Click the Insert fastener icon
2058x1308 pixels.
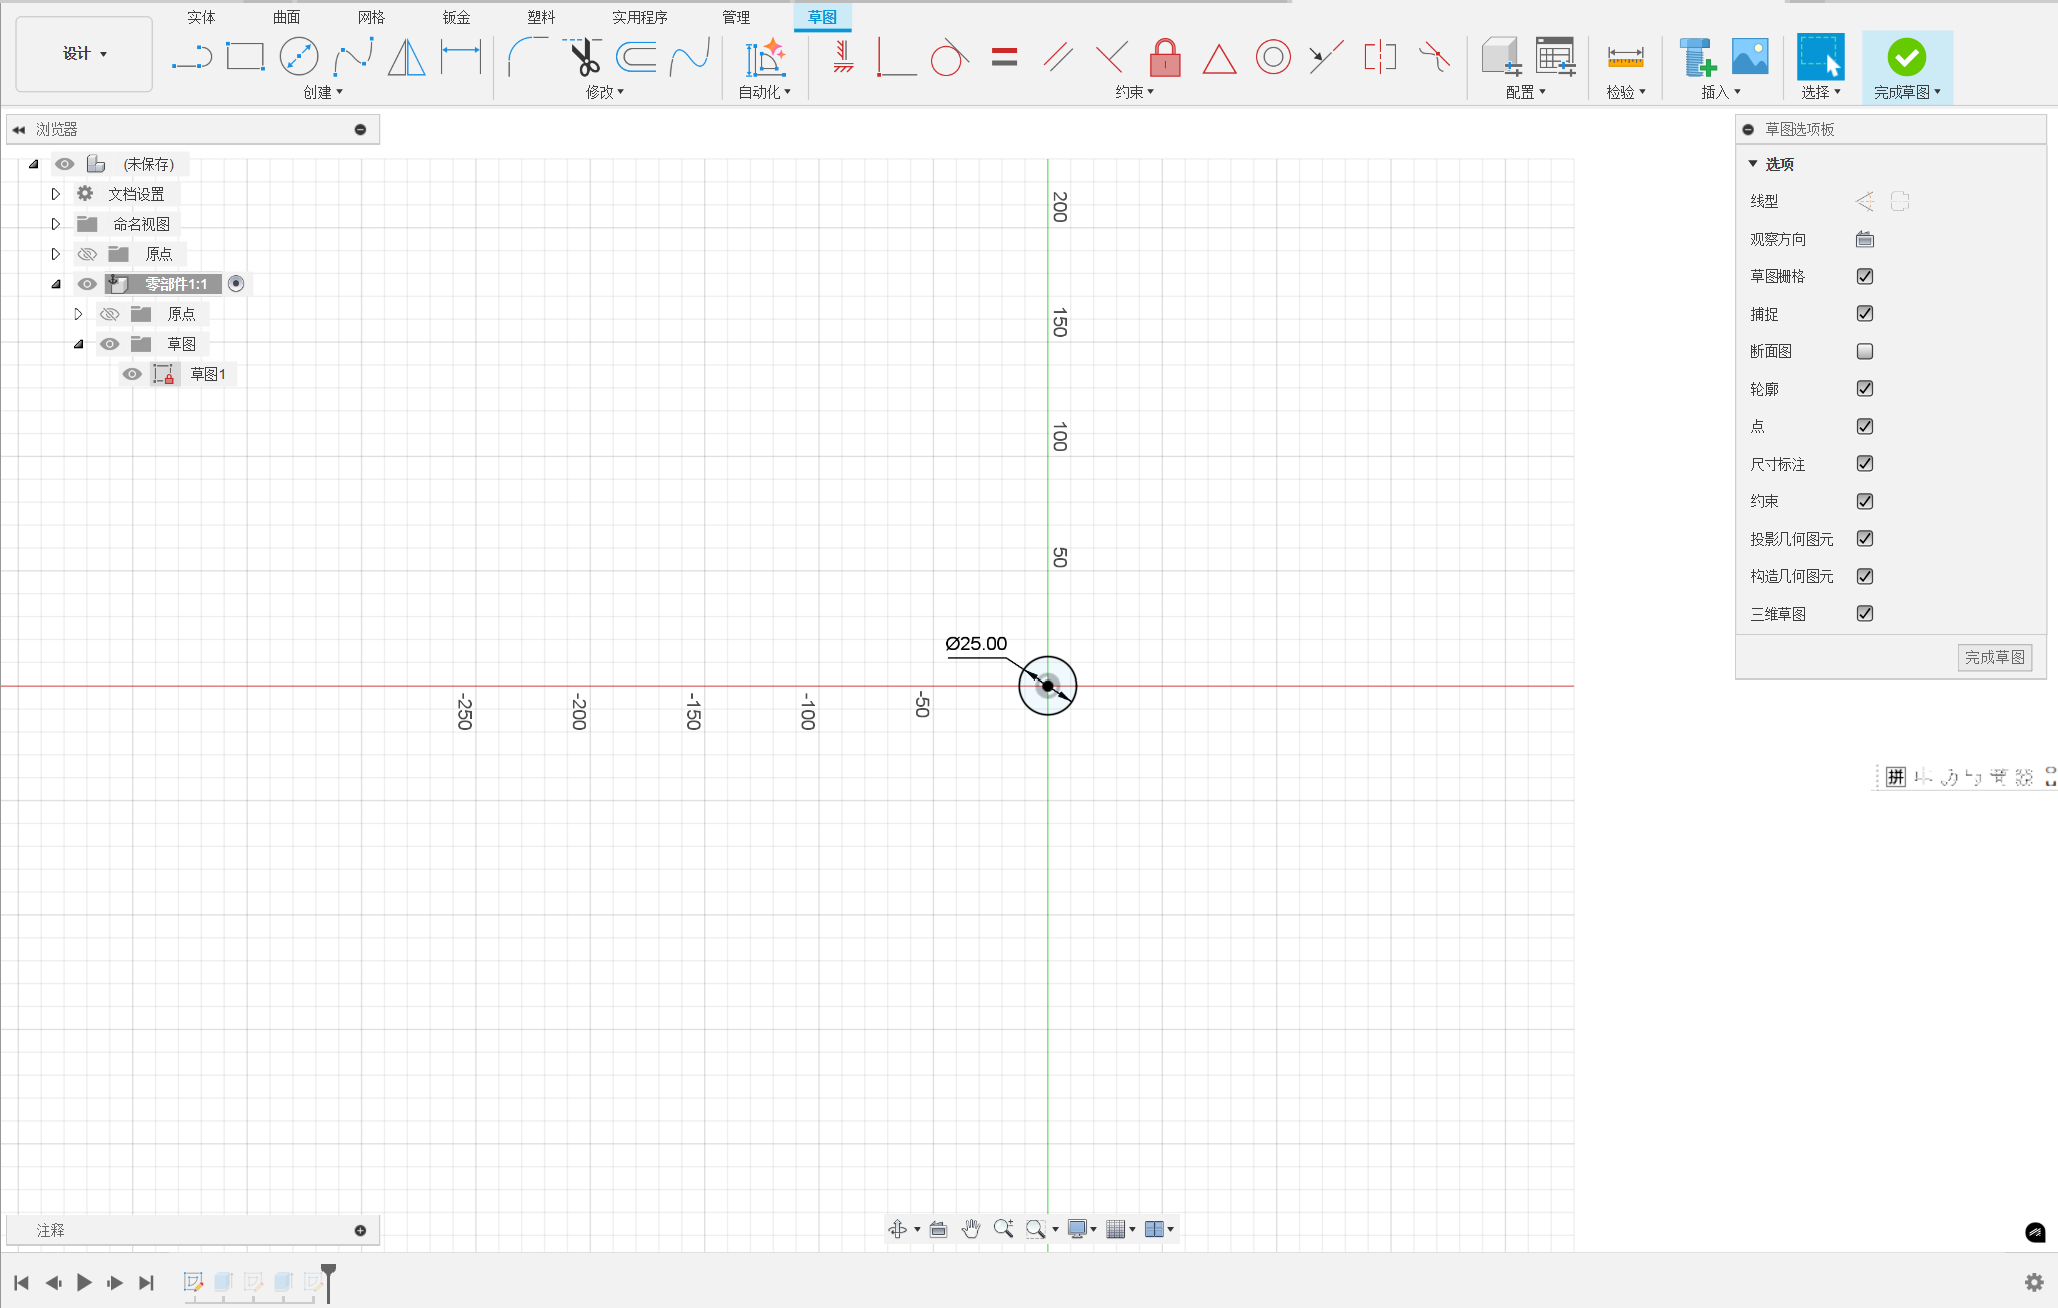[1697, 57]
